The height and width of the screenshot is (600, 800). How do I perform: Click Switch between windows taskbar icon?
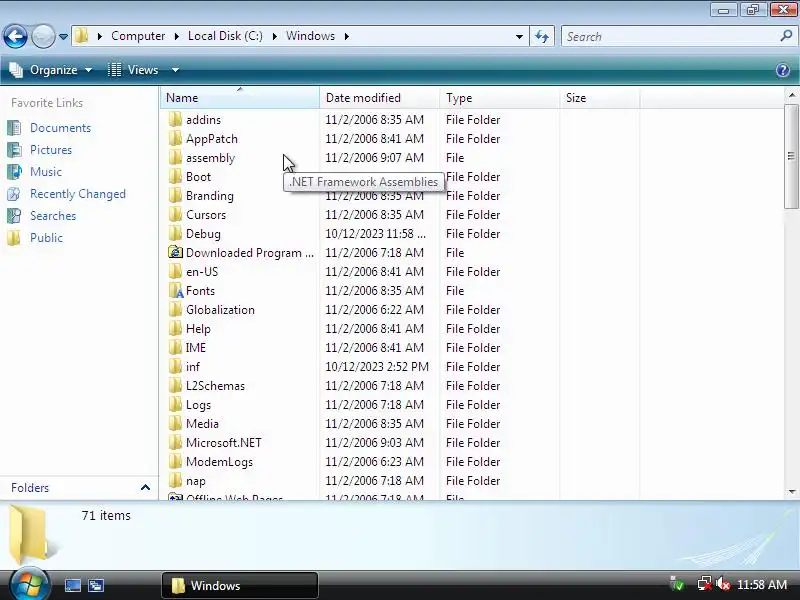[95, 585]
